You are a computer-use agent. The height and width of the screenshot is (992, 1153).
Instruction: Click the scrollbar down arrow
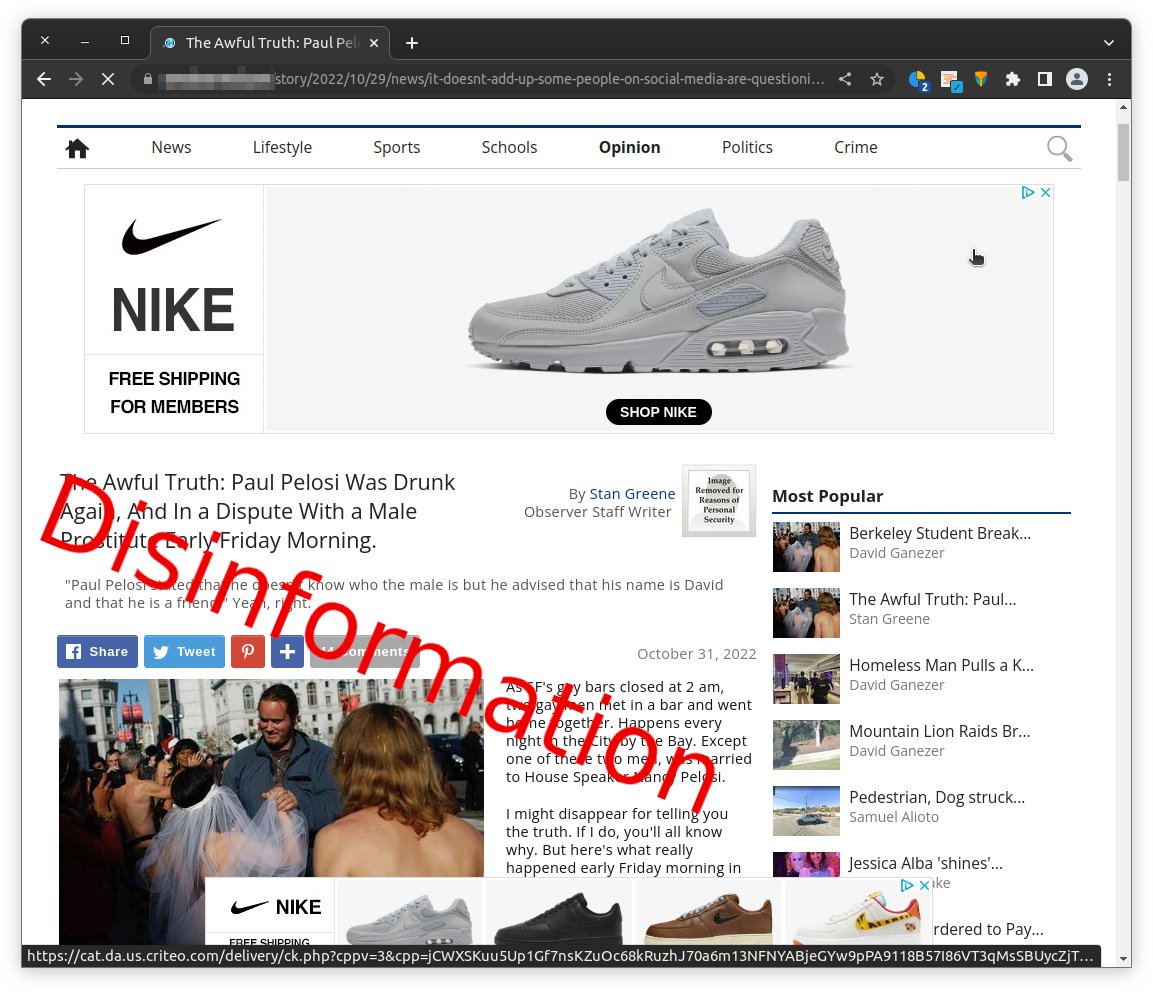[x=1123, y=958]
